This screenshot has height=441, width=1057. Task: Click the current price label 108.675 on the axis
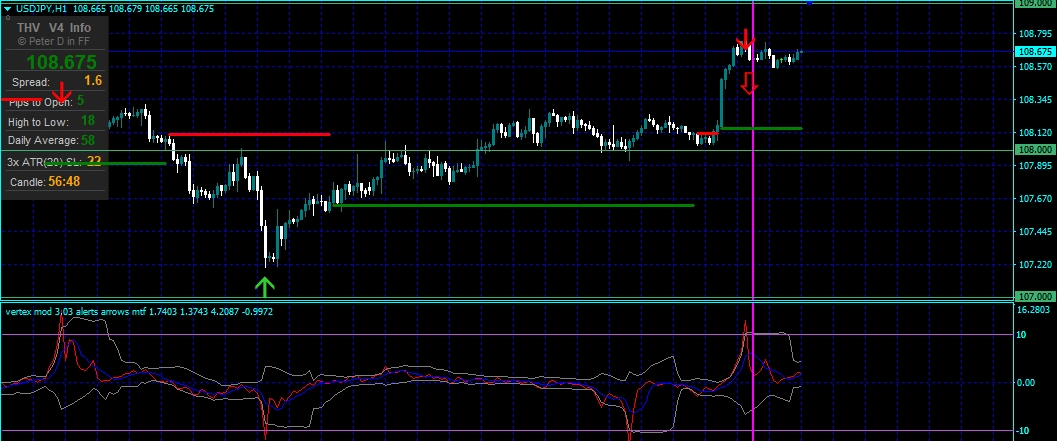coord(1035,51)
